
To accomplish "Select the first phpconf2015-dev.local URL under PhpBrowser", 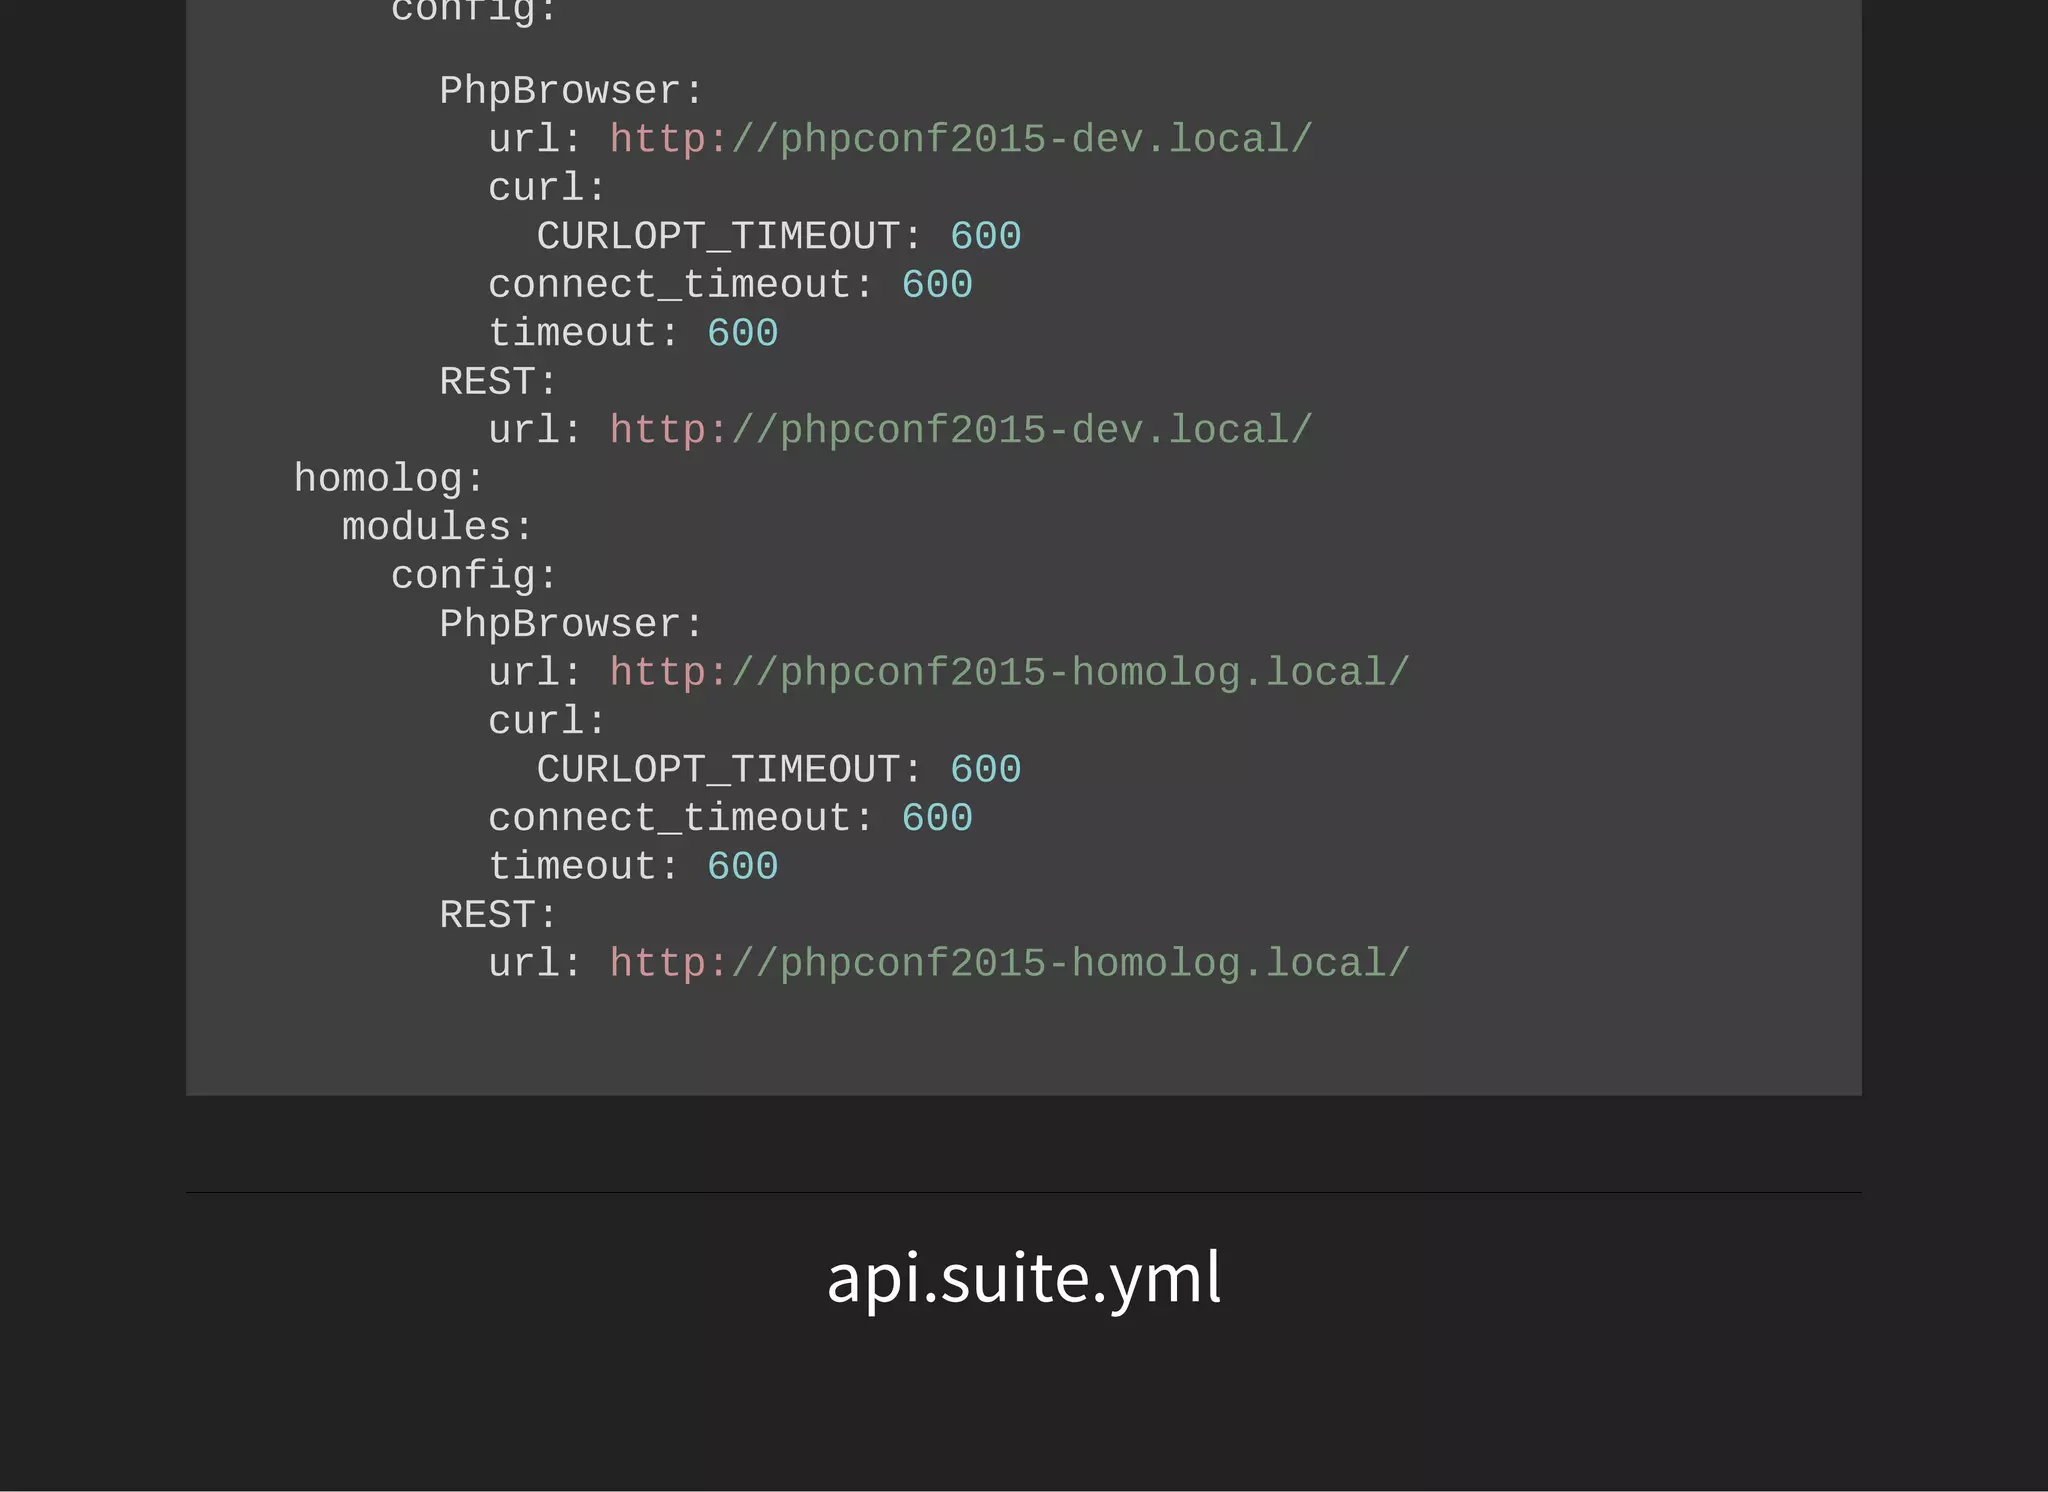I will click(x=961, y=139).
